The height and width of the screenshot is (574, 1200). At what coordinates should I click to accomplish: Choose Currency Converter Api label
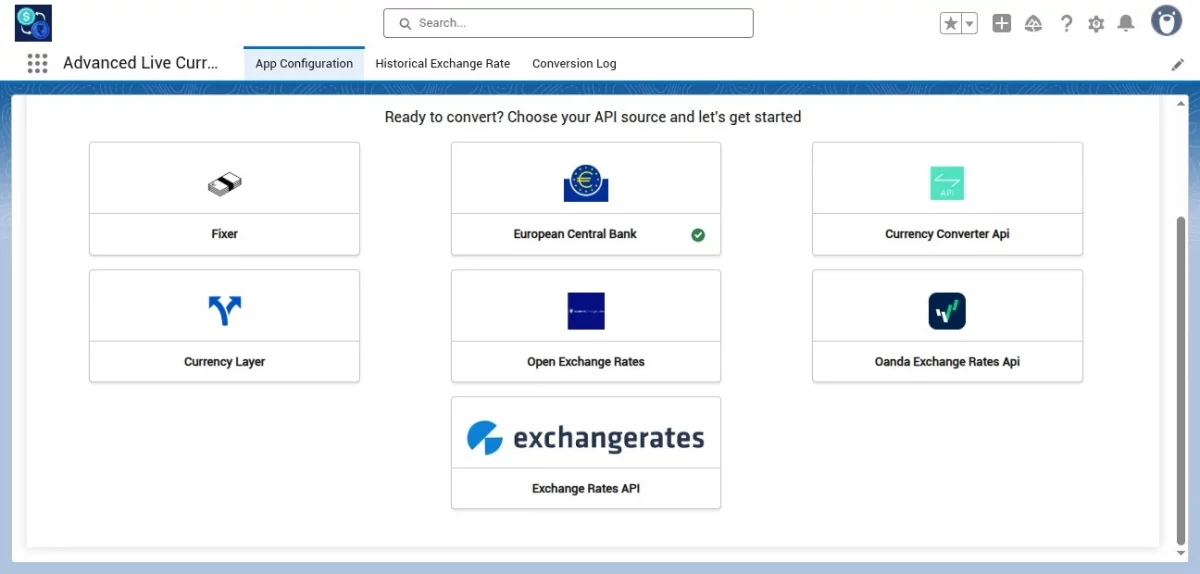pos(947,234)
